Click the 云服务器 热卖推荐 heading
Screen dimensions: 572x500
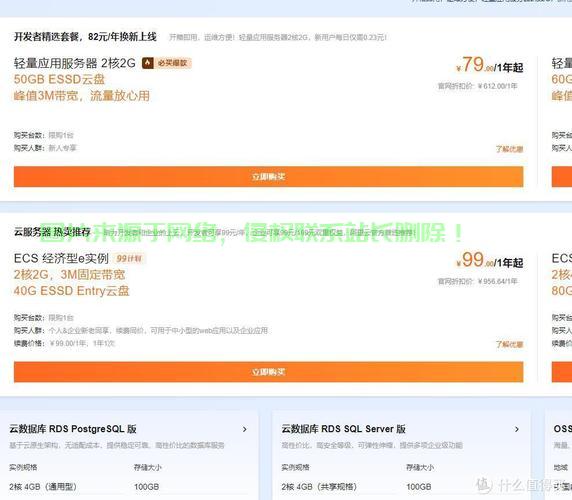pos(52,232)
